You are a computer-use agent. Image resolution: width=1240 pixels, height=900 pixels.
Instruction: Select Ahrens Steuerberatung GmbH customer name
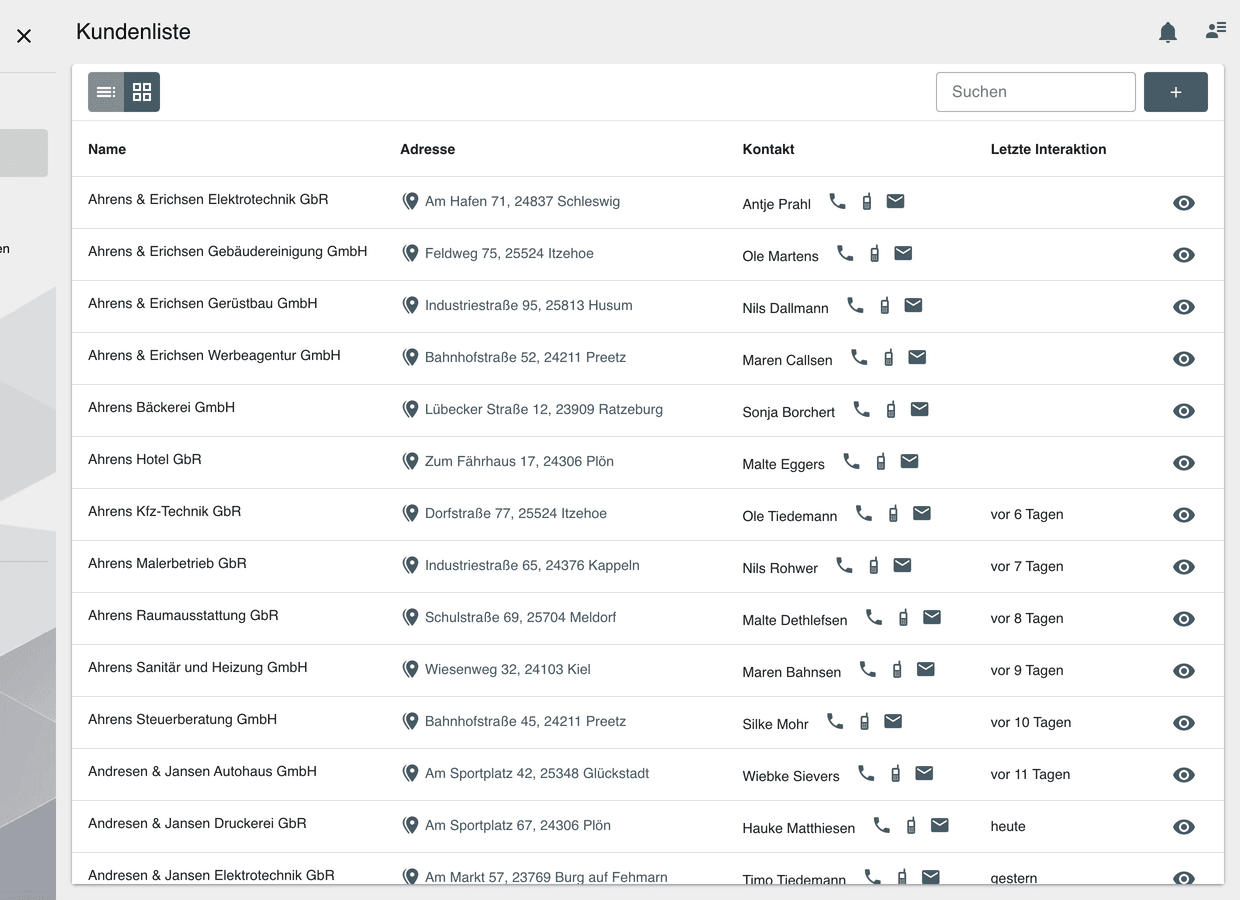coord(183,719)
